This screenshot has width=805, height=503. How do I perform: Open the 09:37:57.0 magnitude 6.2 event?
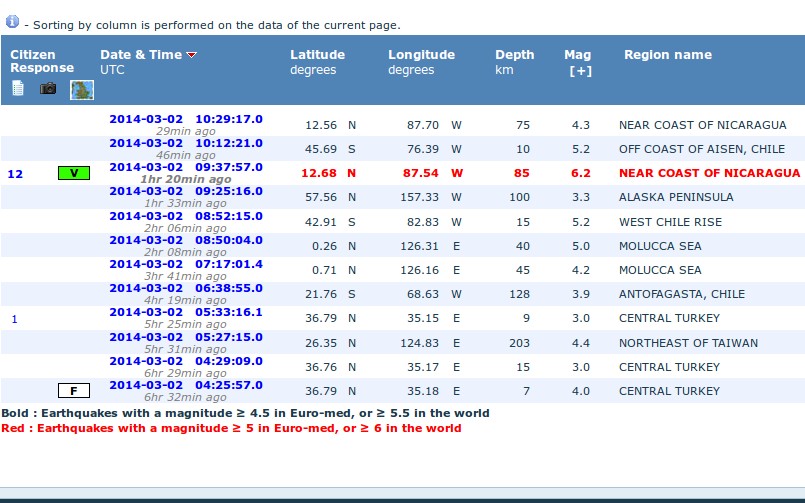pyautogui.click(x=186, y=167)
